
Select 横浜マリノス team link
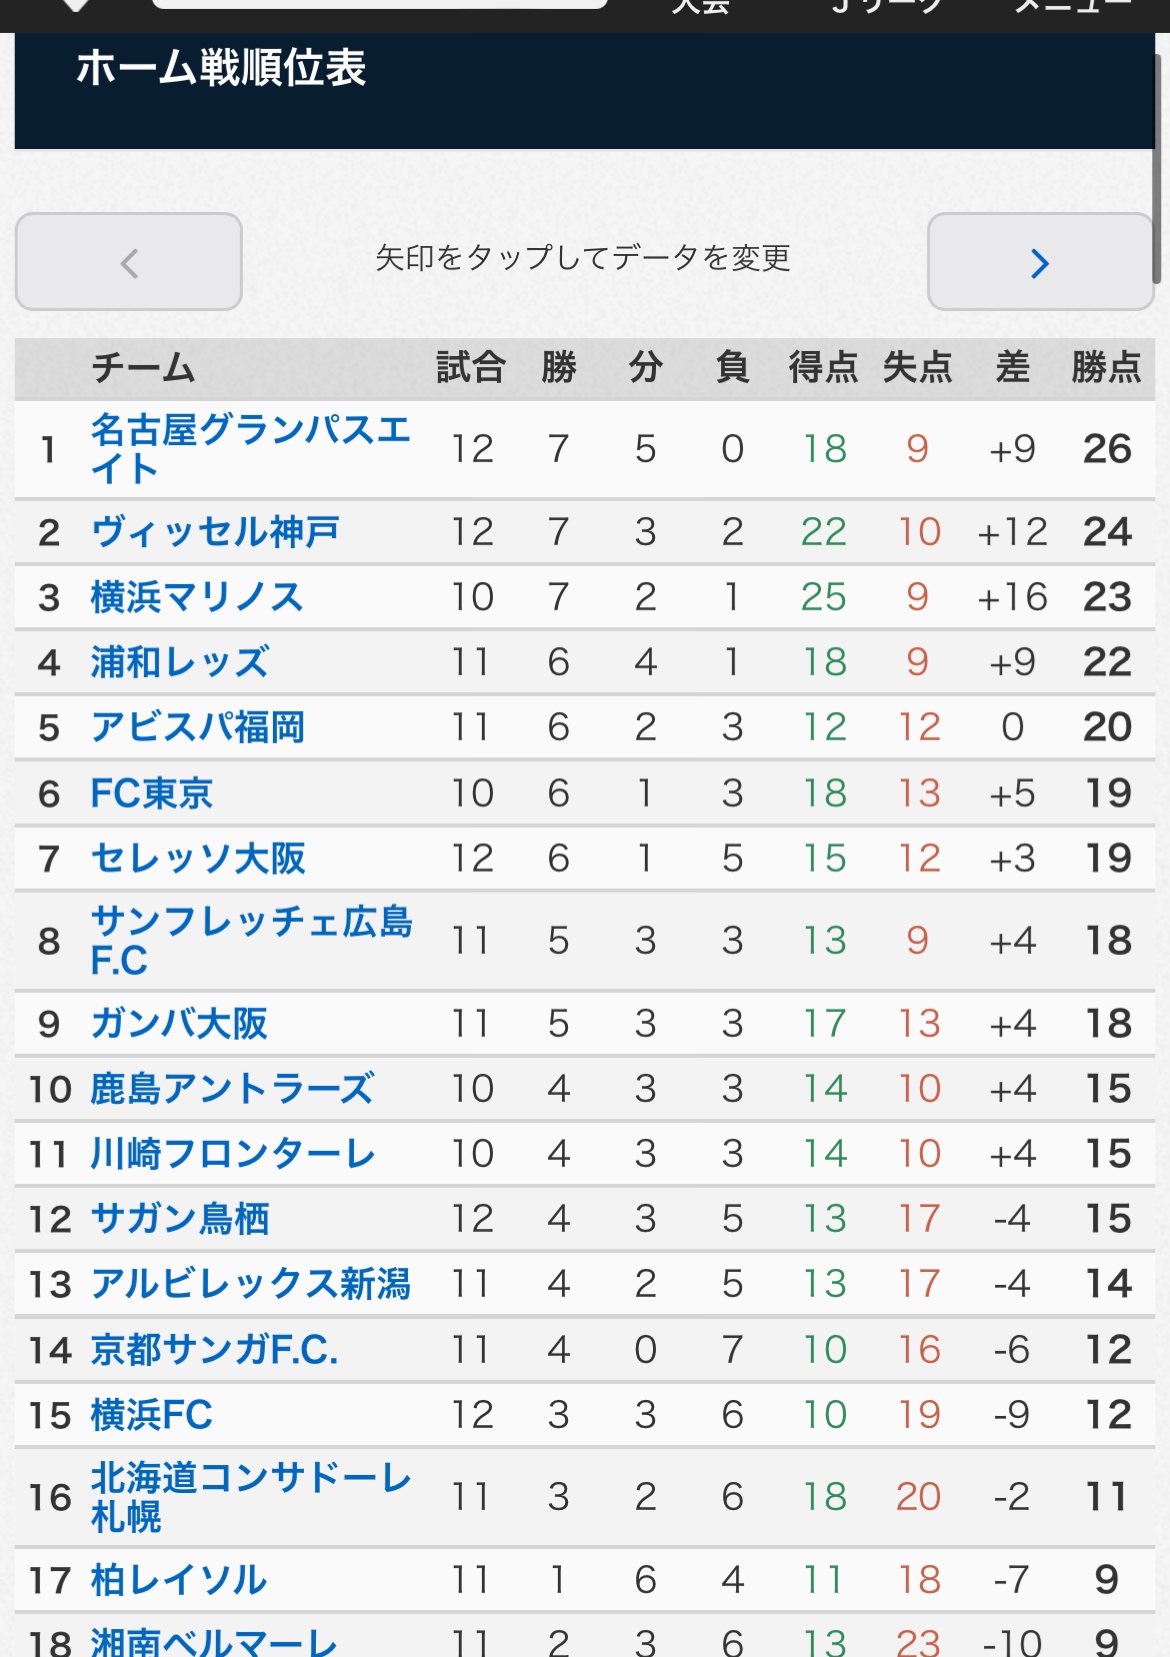click(197, 597)
